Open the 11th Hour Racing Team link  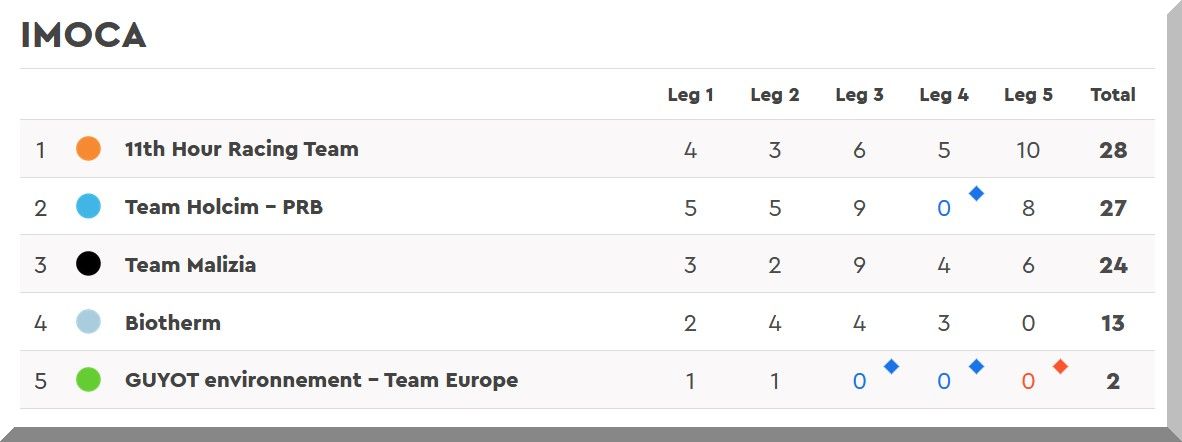coord(241,150)
